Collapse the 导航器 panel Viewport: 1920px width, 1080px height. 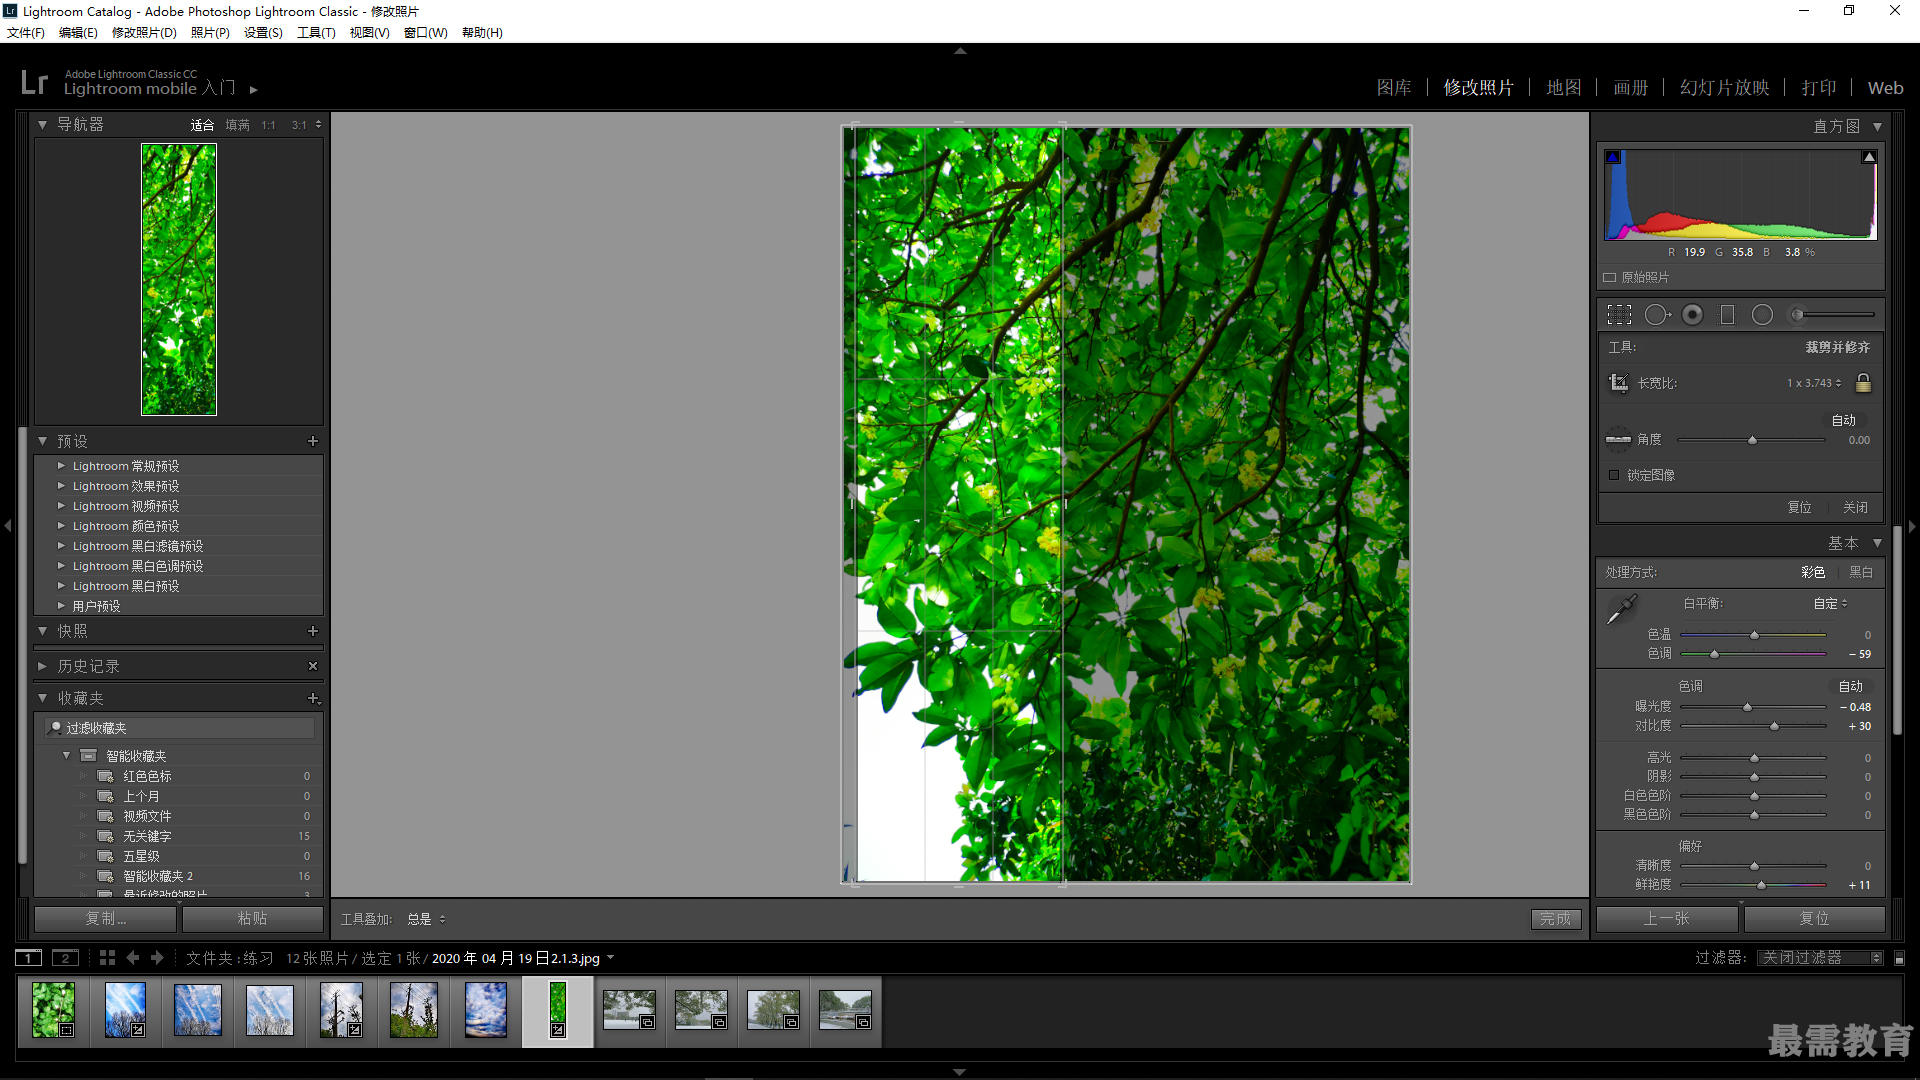coord(43,125)
